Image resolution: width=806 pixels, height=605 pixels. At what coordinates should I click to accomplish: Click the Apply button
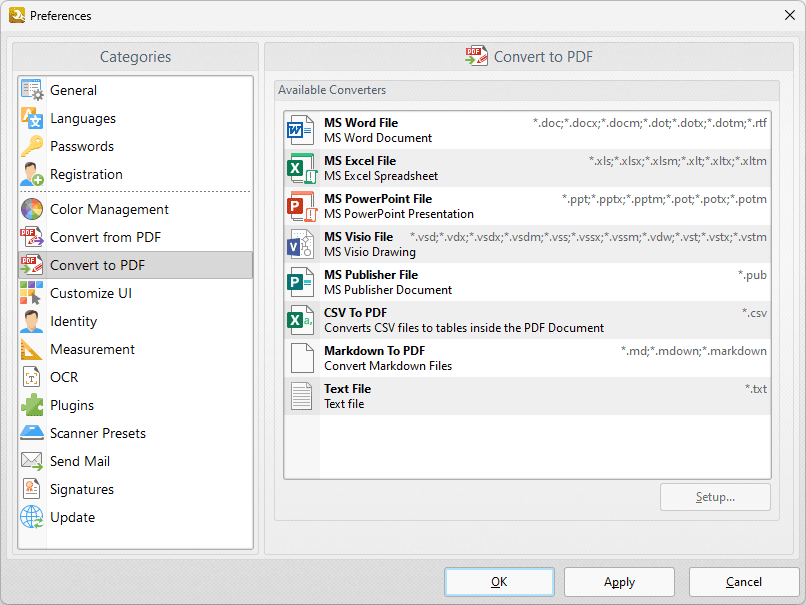(x=619, y=582)
